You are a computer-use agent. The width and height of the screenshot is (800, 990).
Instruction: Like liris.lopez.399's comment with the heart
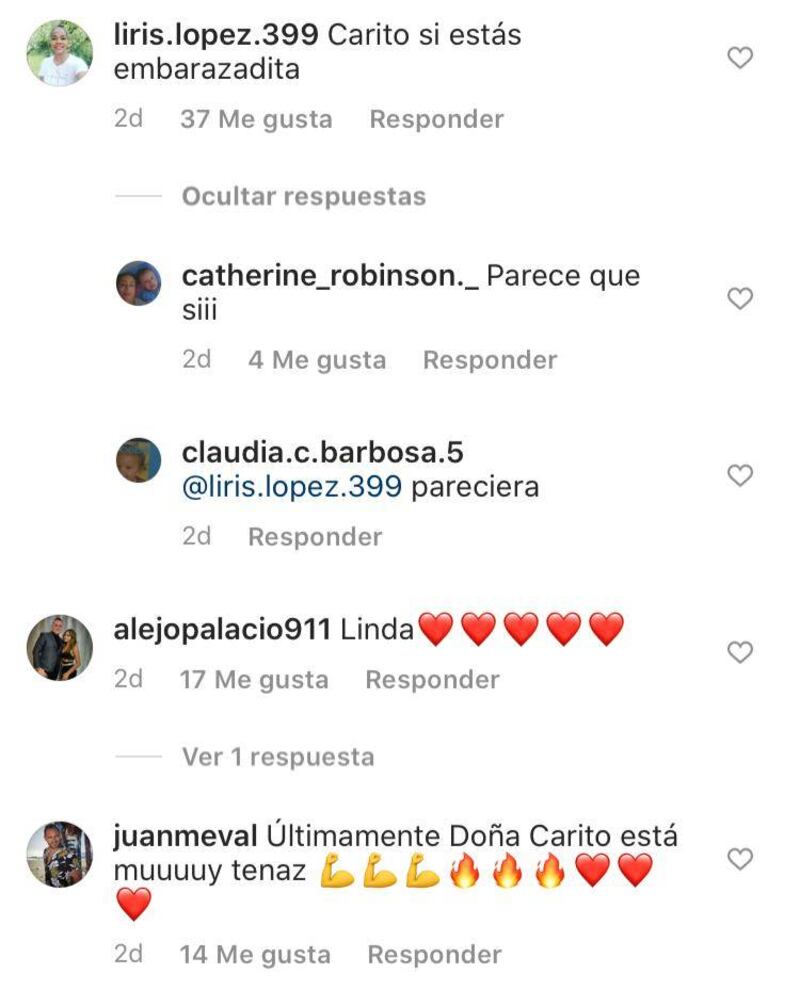[x=740, y=58]
